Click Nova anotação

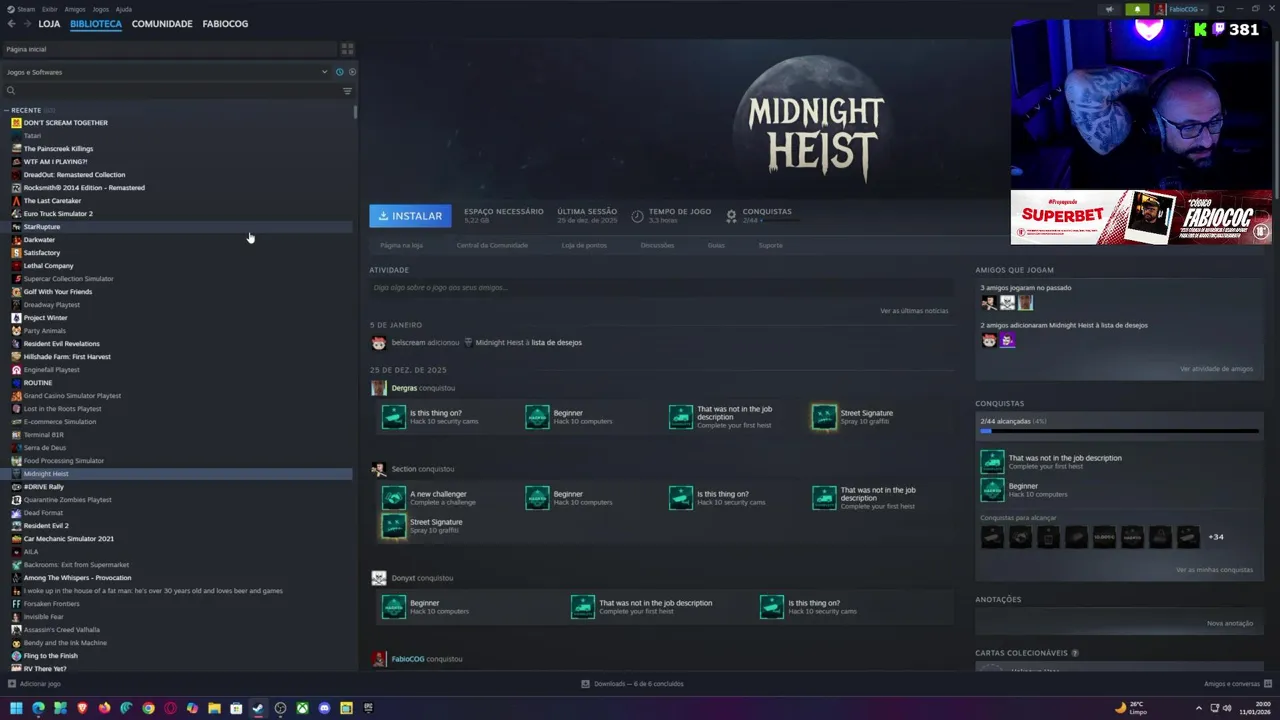pyautogui.click(x=1230, y=623)
